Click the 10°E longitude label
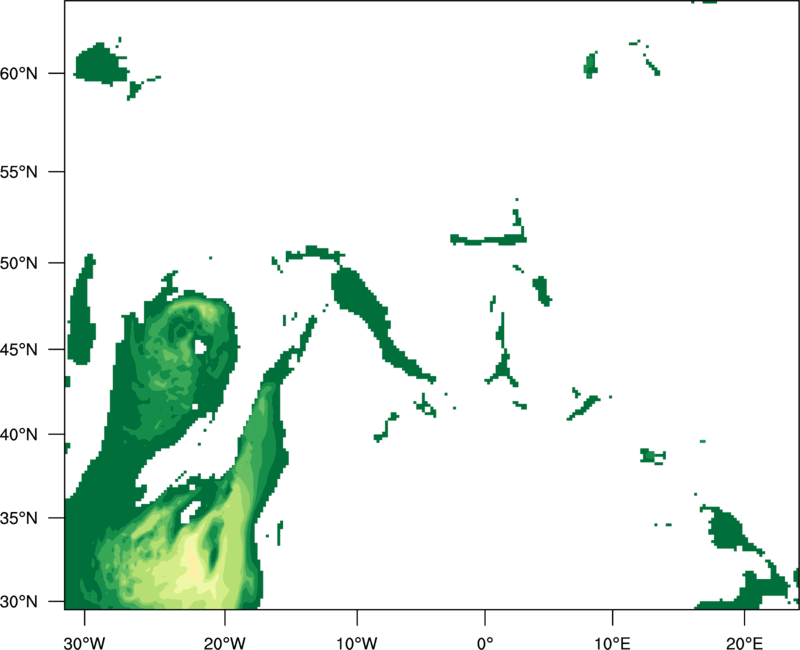This screenshot has height=650, width=800. [612, 643]
